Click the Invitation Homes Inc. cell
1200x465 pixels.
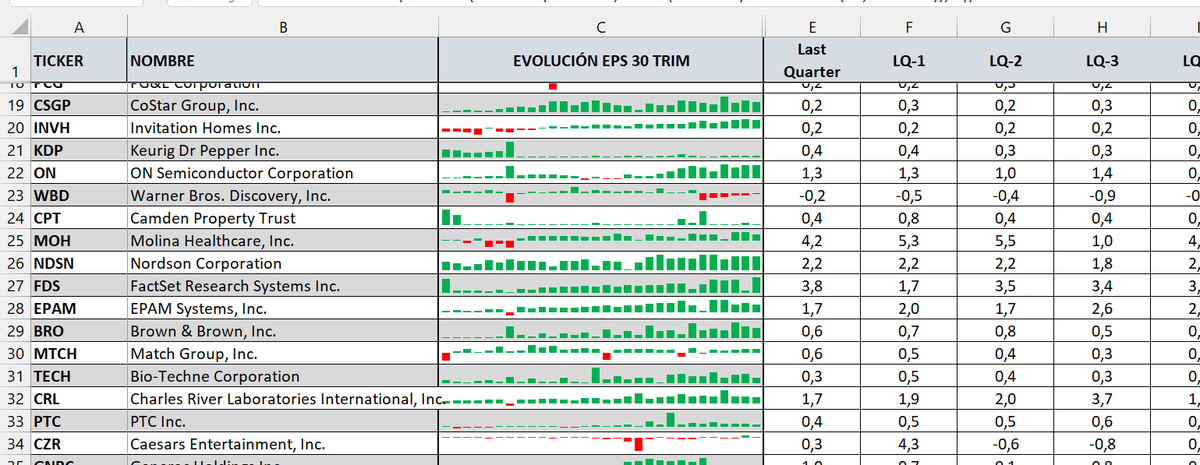pos(283,128)
